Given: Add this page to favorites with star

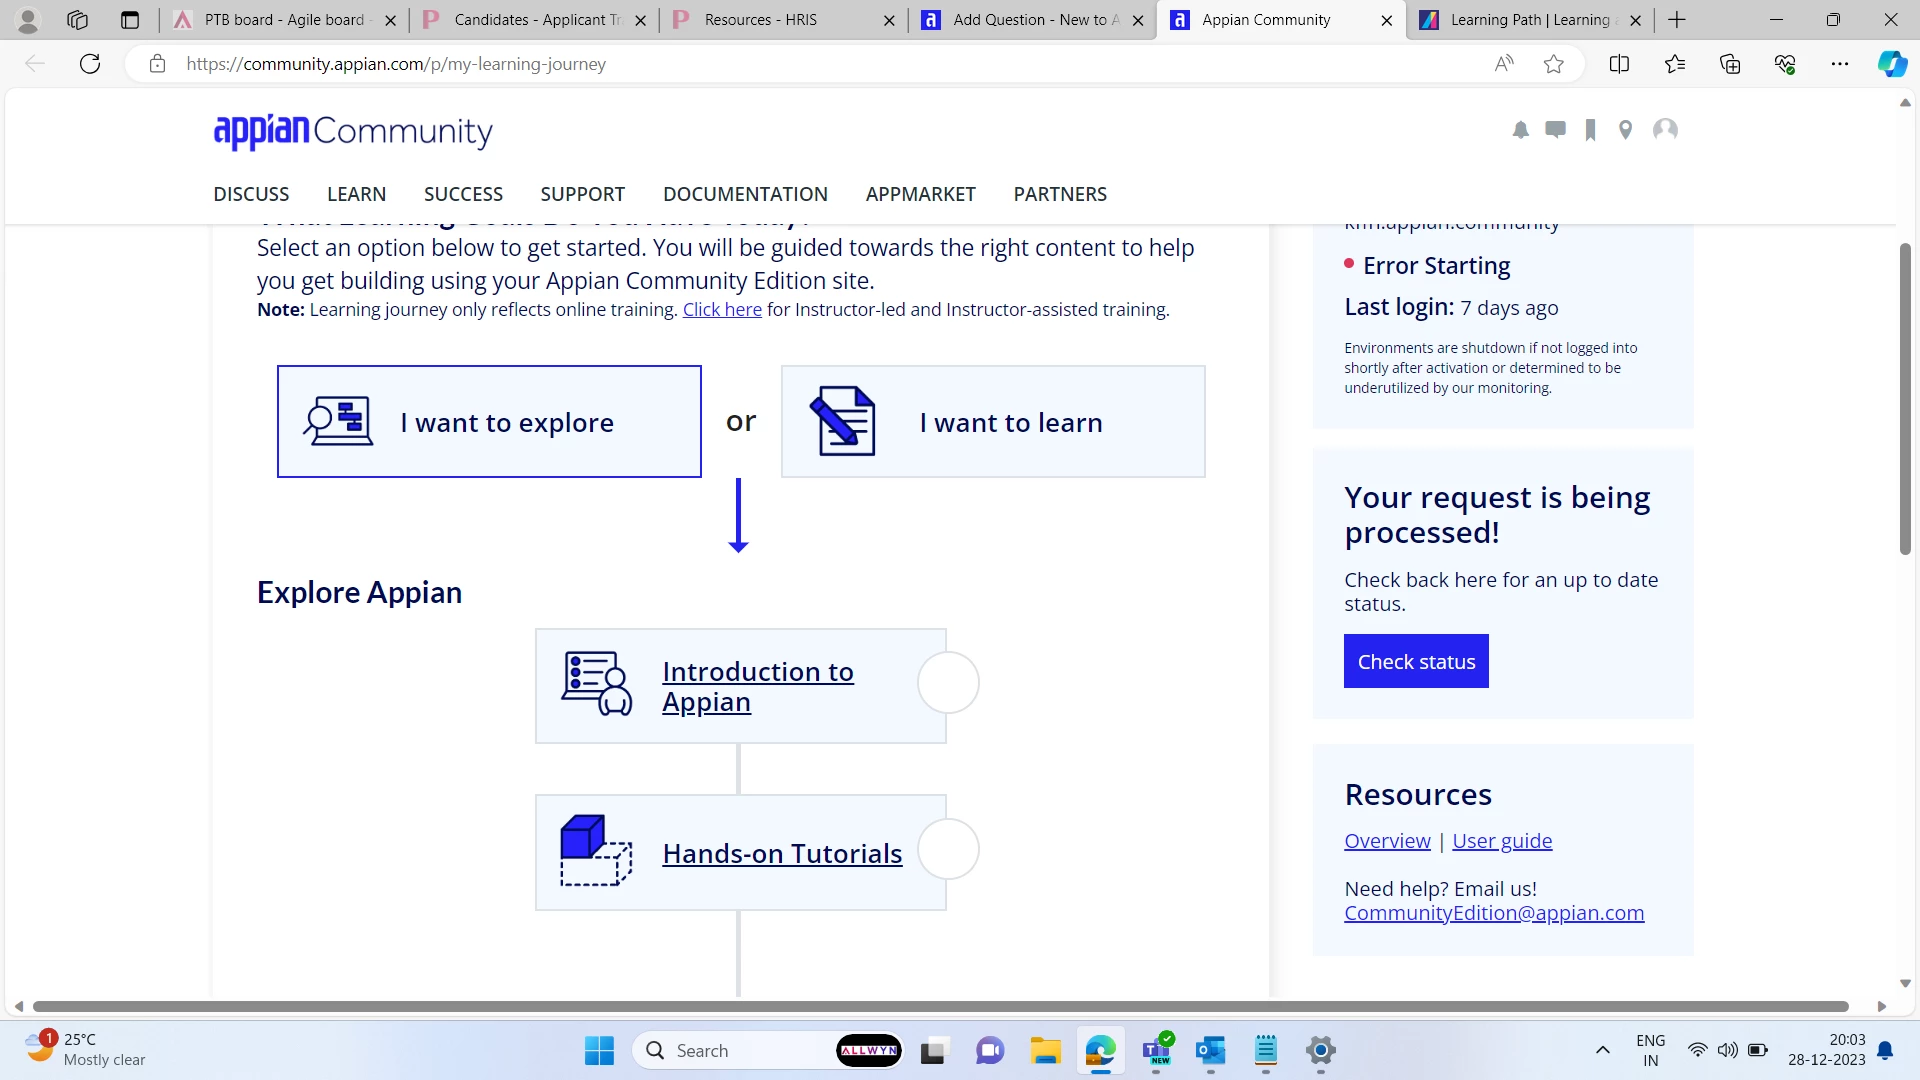Looking at the screenshot, I should (x=1554, y=64).
